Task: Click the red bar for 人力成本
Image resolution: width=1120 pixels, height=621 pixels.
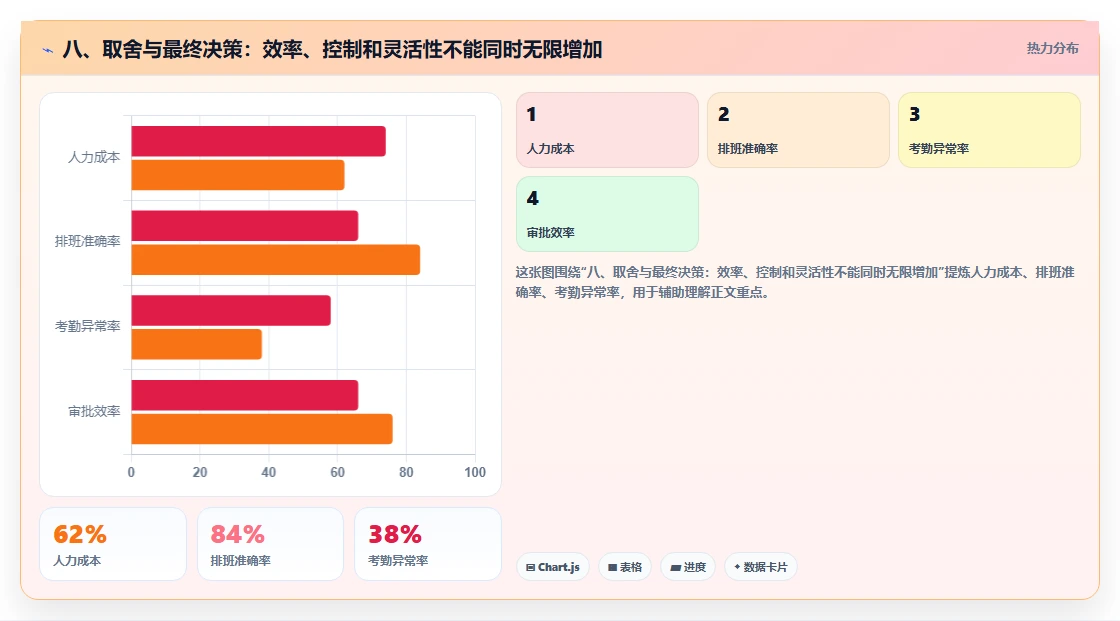Action: 259,141
